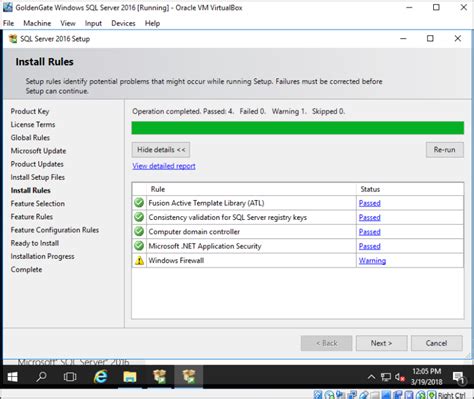Click the green progress bar
Image resolution: width=474 pixels, height=399 pixels.
[x=298, y=128]
